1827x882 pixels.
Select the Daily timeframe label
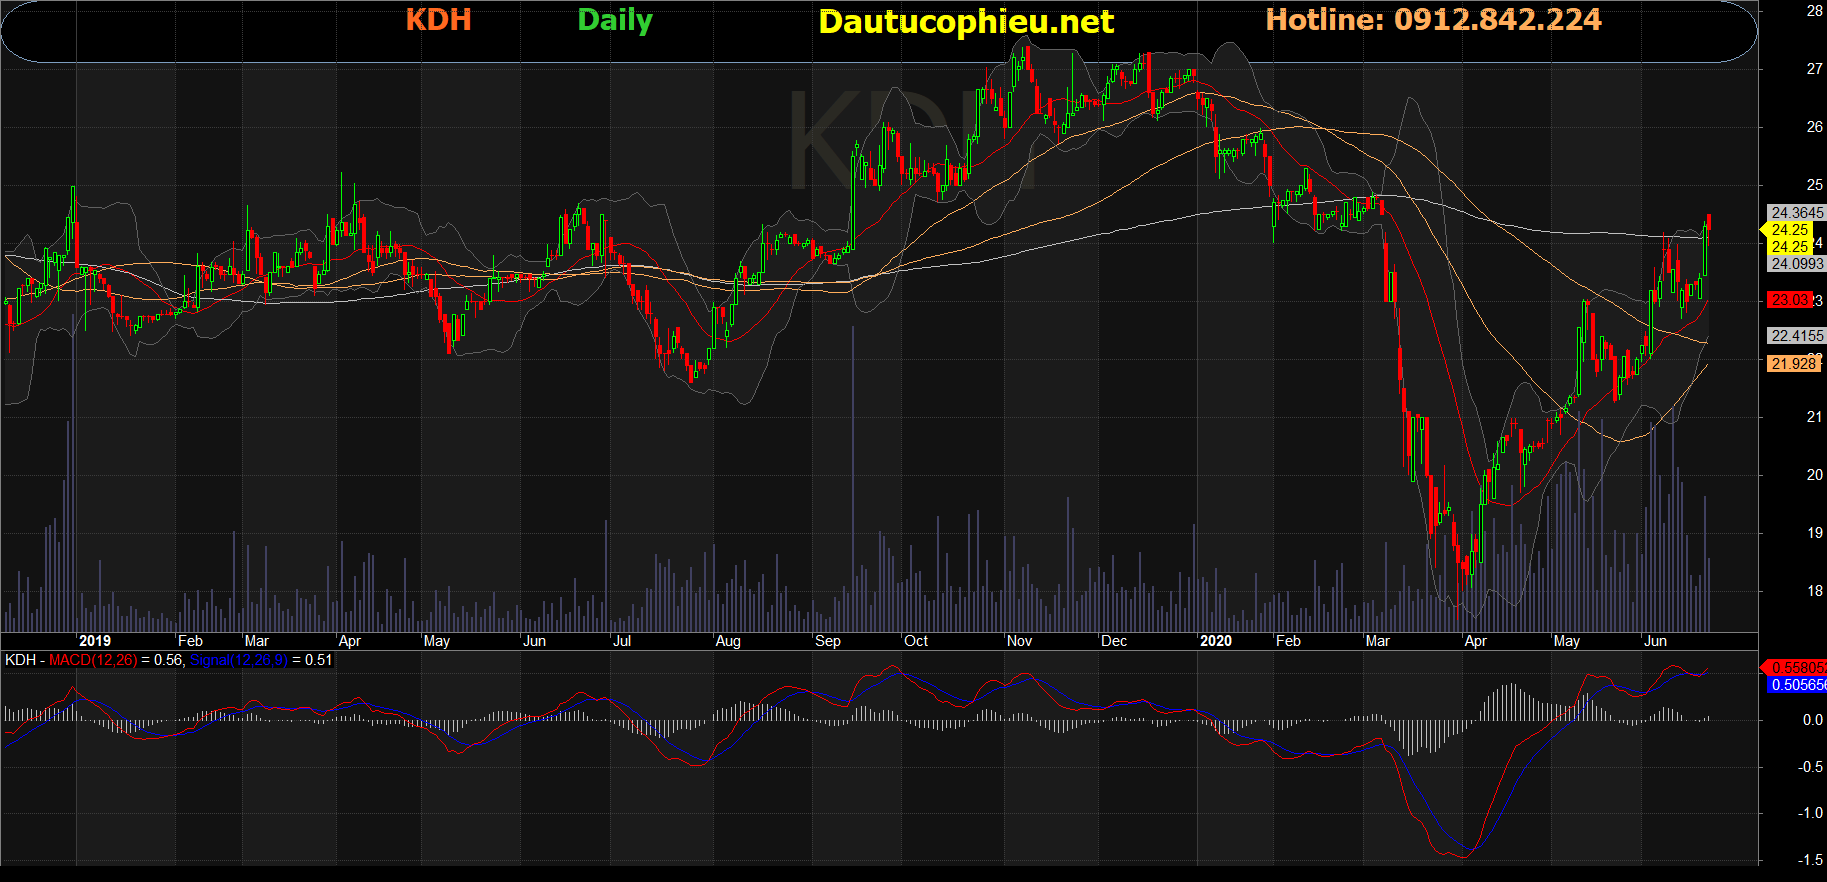pos(615,20)
